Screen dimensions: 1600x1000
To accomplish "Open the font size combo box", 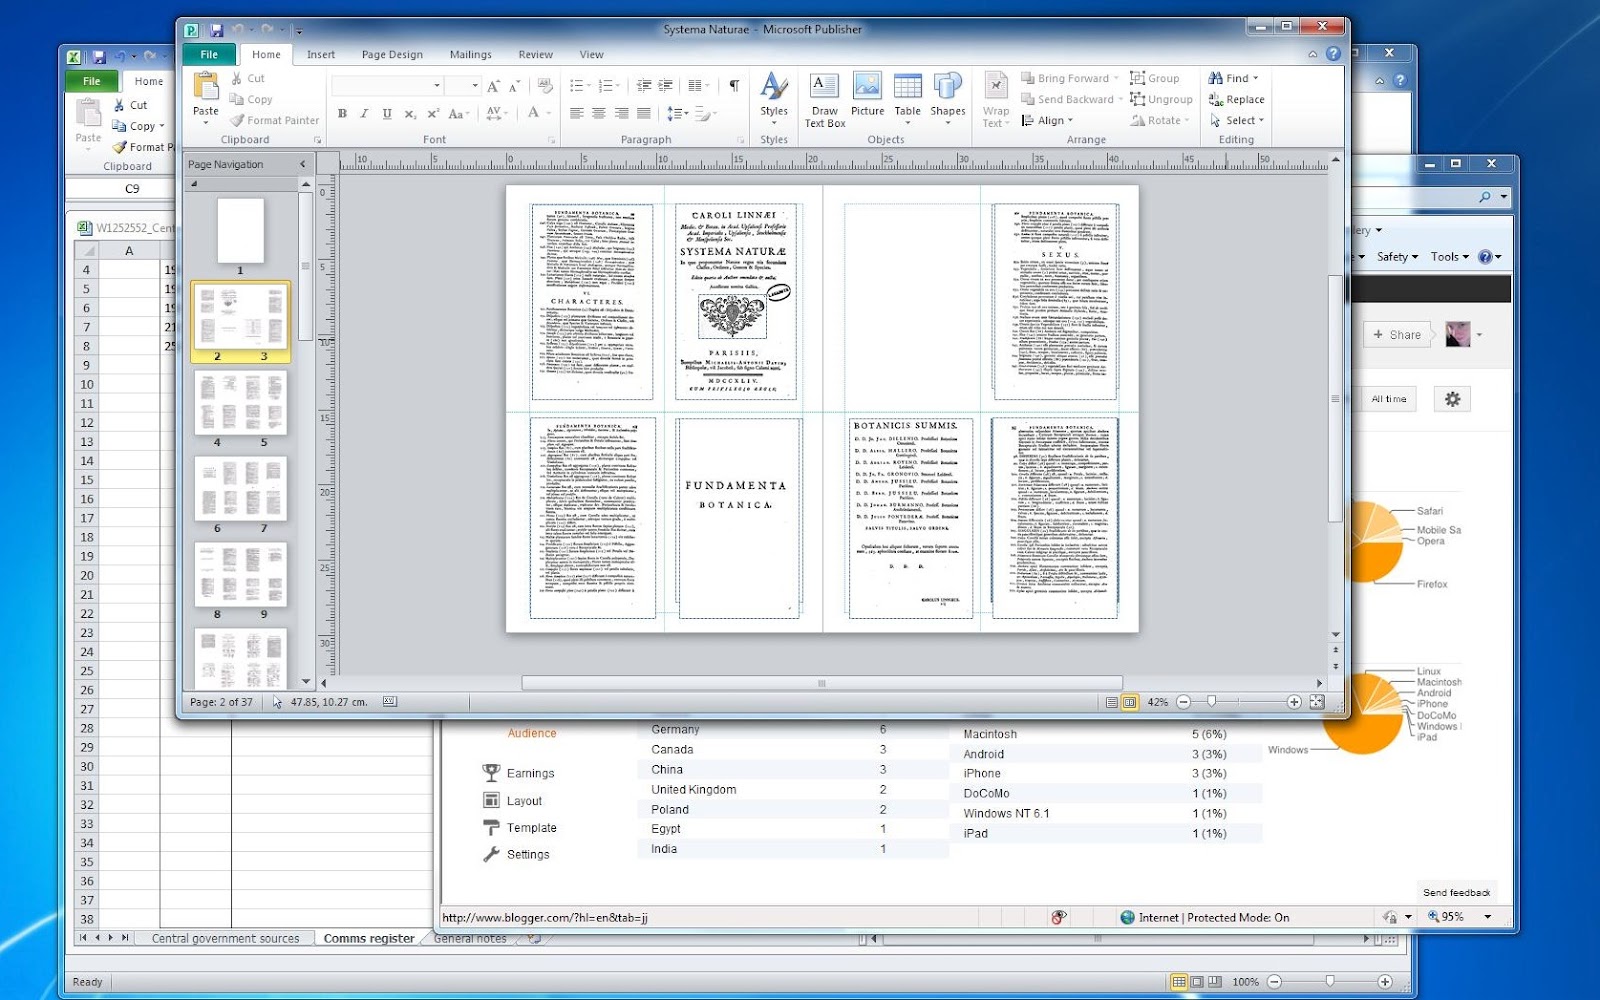I will [463, 86].
